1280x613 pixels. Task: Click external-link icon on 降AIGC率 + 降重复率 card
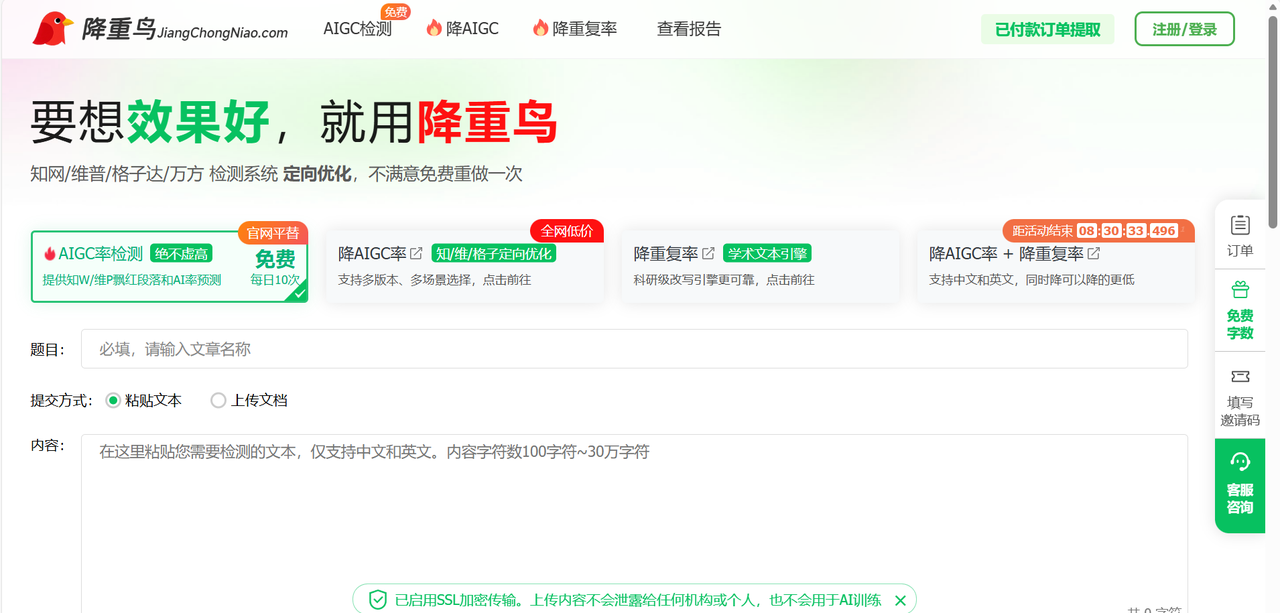(x=1094, y=253)
